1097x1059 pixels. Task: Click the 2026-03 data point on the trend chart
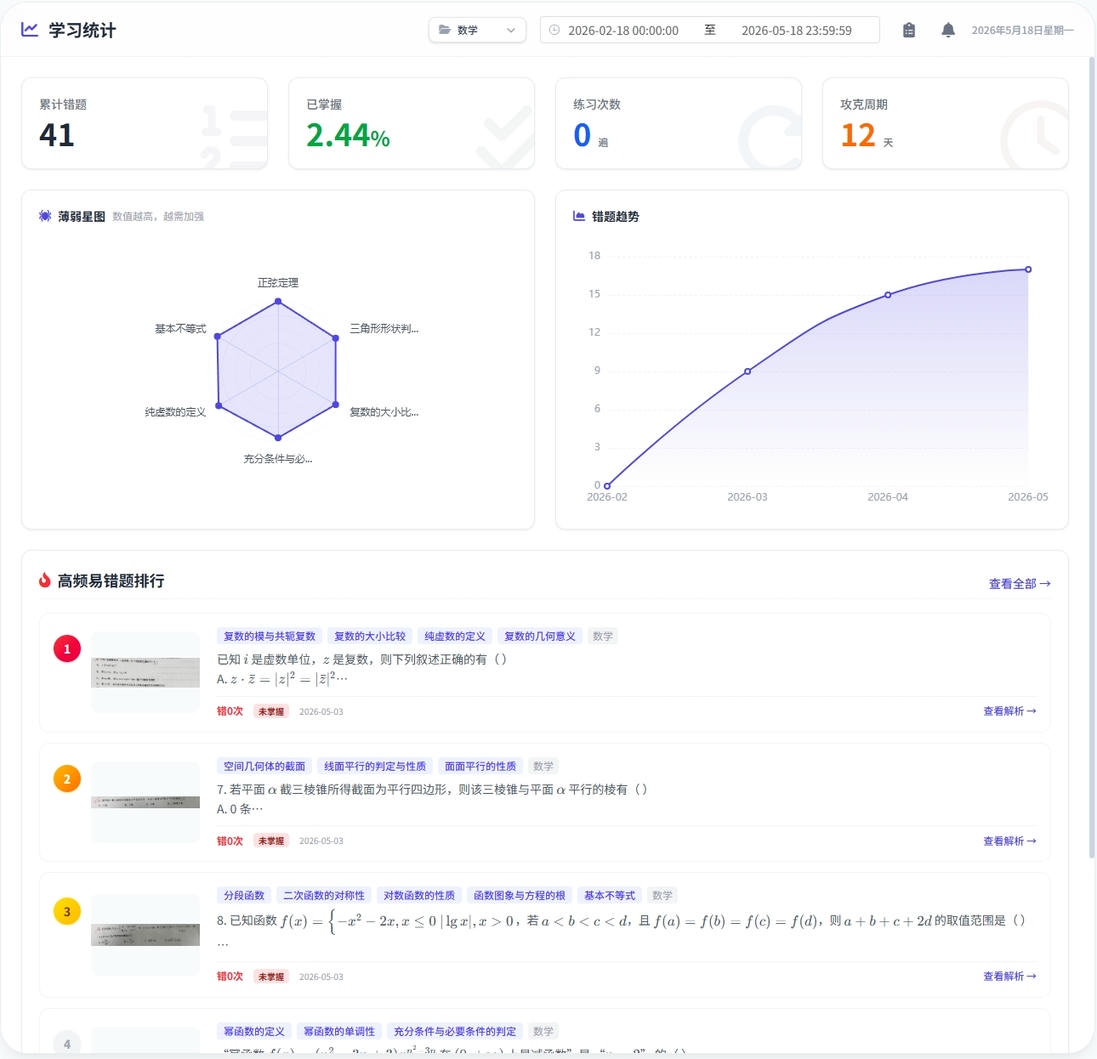[x=747, y=371]
